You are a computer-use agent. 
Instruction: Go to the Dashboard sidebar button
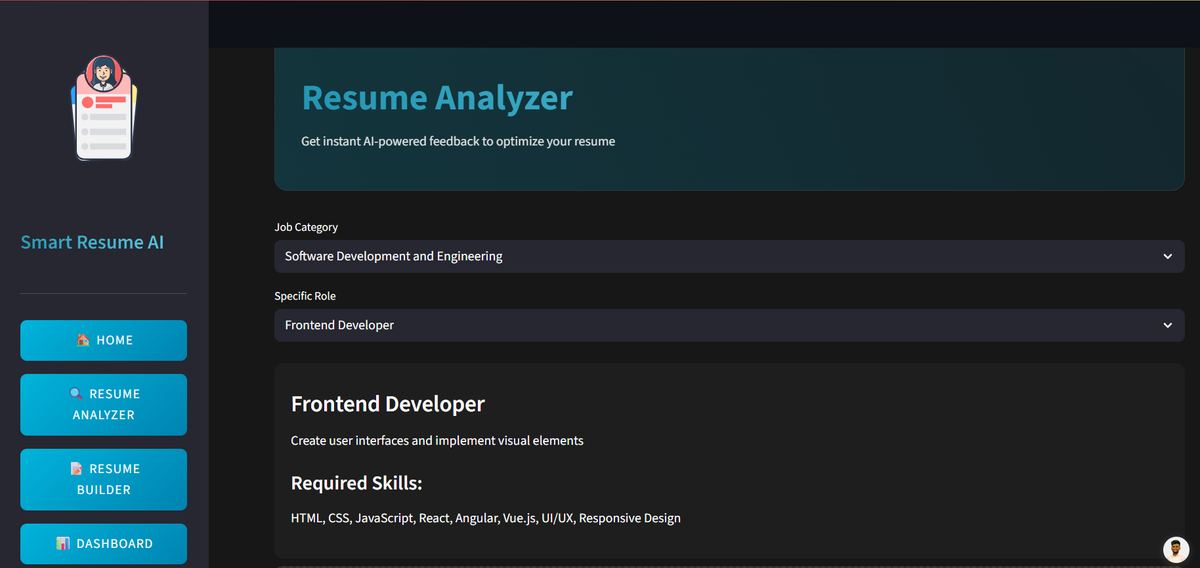coord(103,544)
